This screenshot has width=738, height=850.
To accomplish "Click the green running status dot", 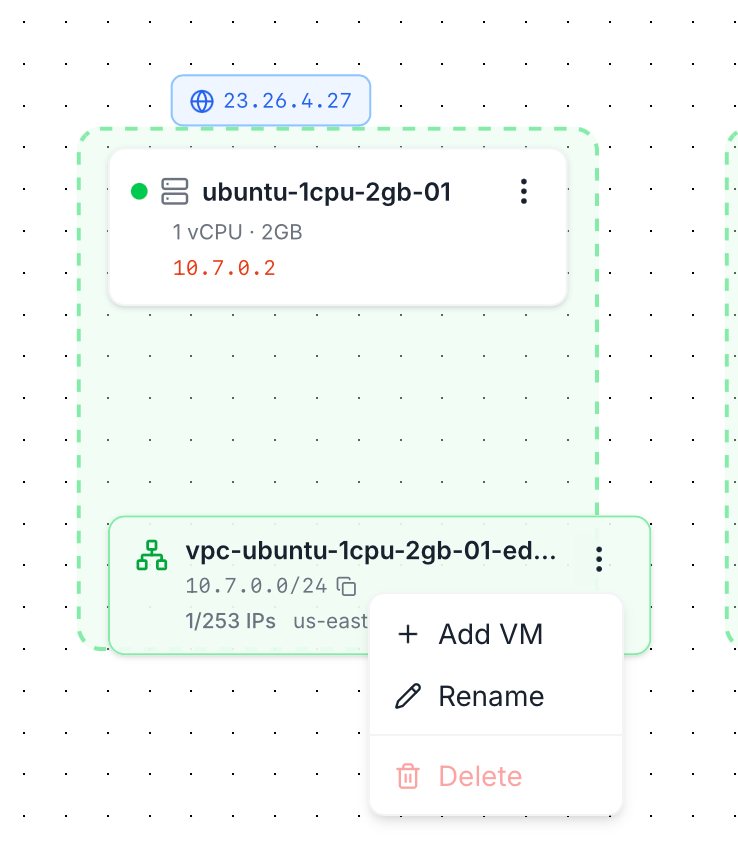I will [x=139, y=191].
